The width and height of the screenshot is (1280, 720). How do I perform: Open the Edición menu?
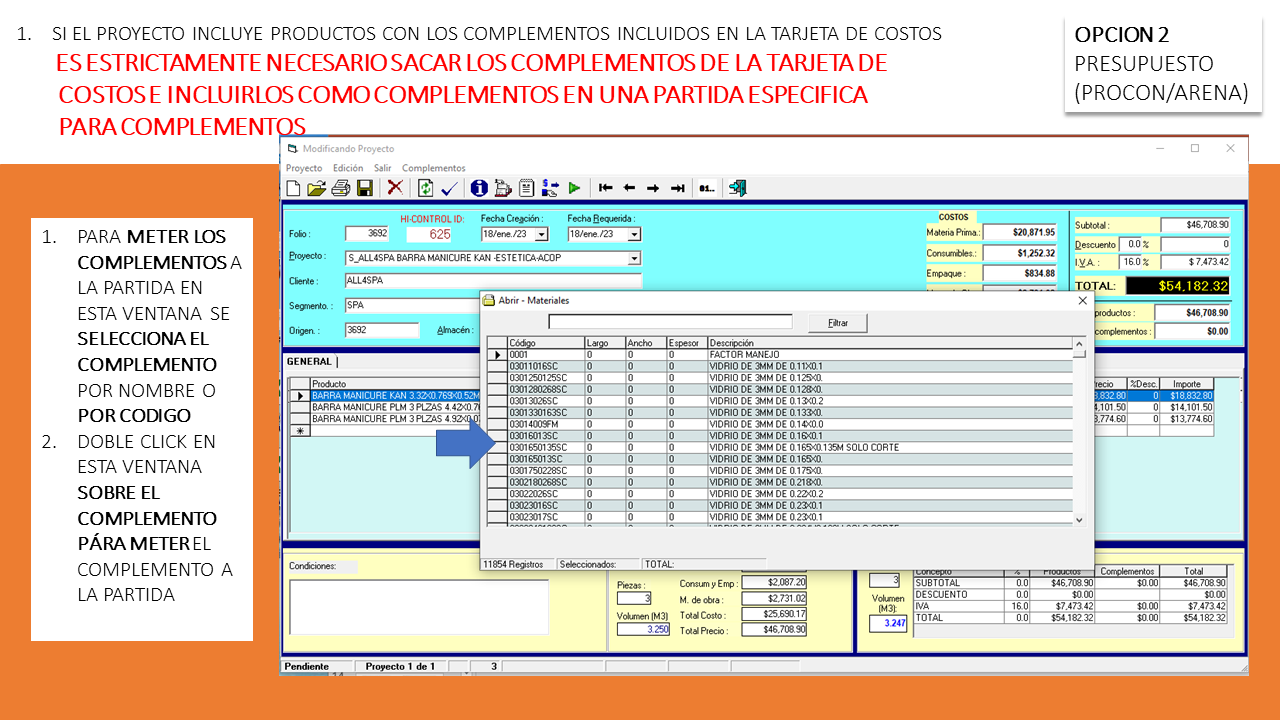[348, 168]
